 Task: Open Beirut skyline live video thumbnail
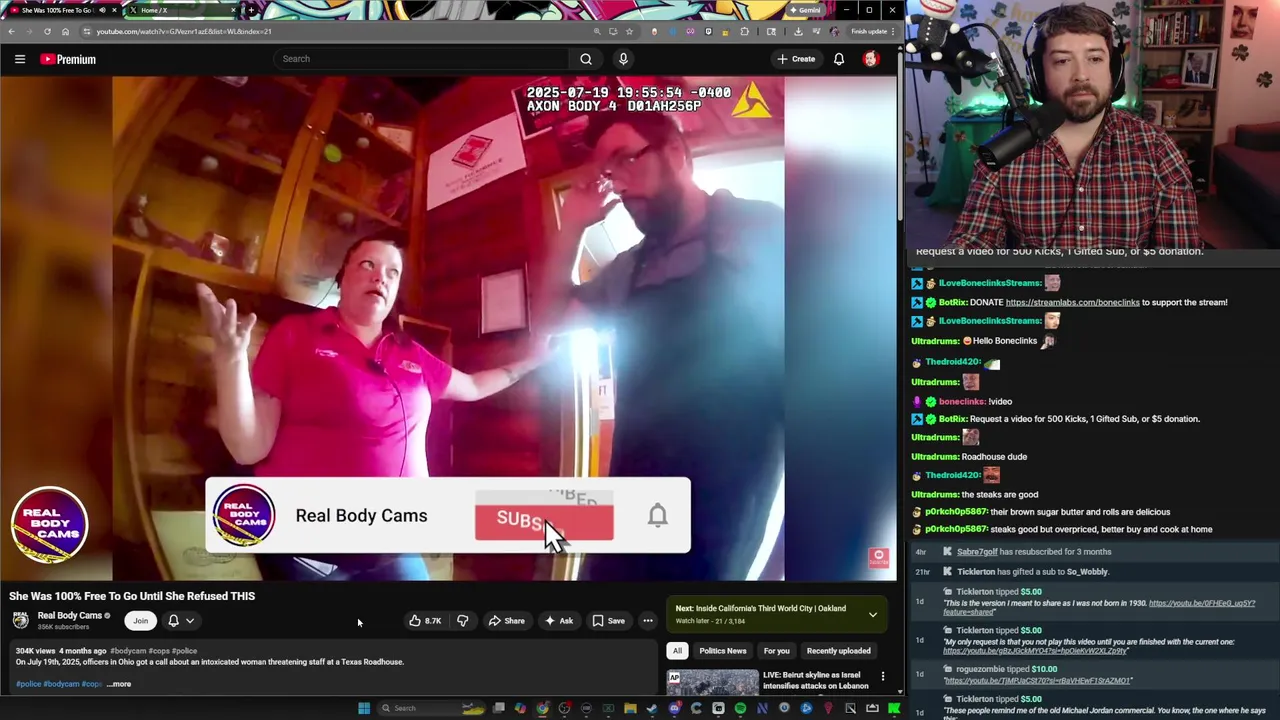coord(713,683)
